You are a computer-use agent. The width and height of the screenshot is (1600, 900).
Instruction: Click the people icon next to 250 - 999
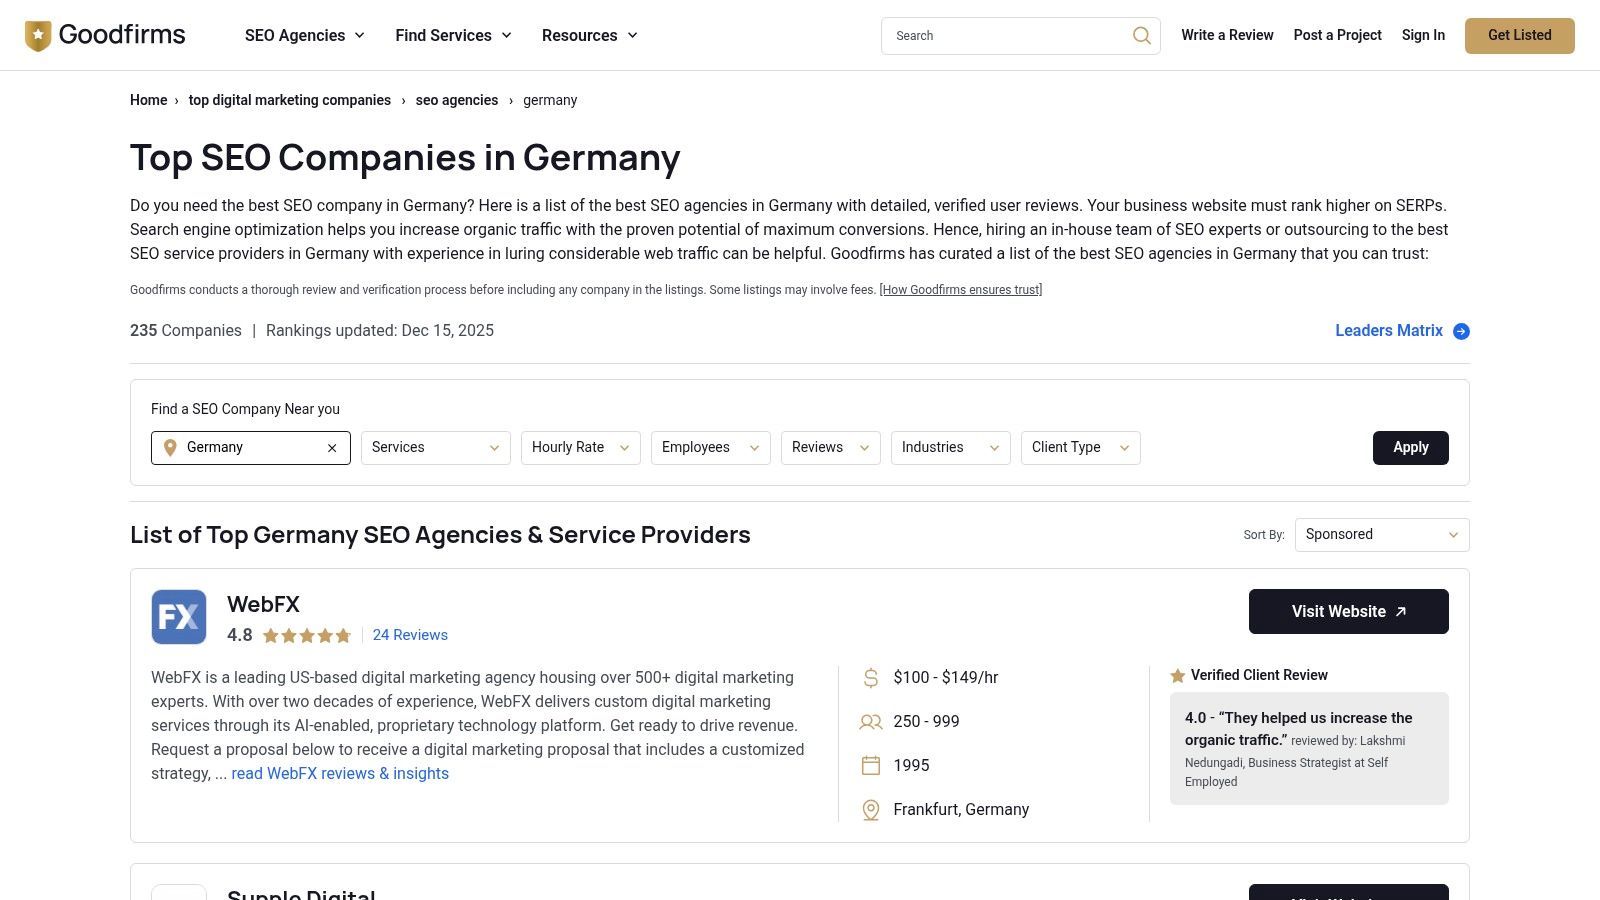[x=869, y=721]
